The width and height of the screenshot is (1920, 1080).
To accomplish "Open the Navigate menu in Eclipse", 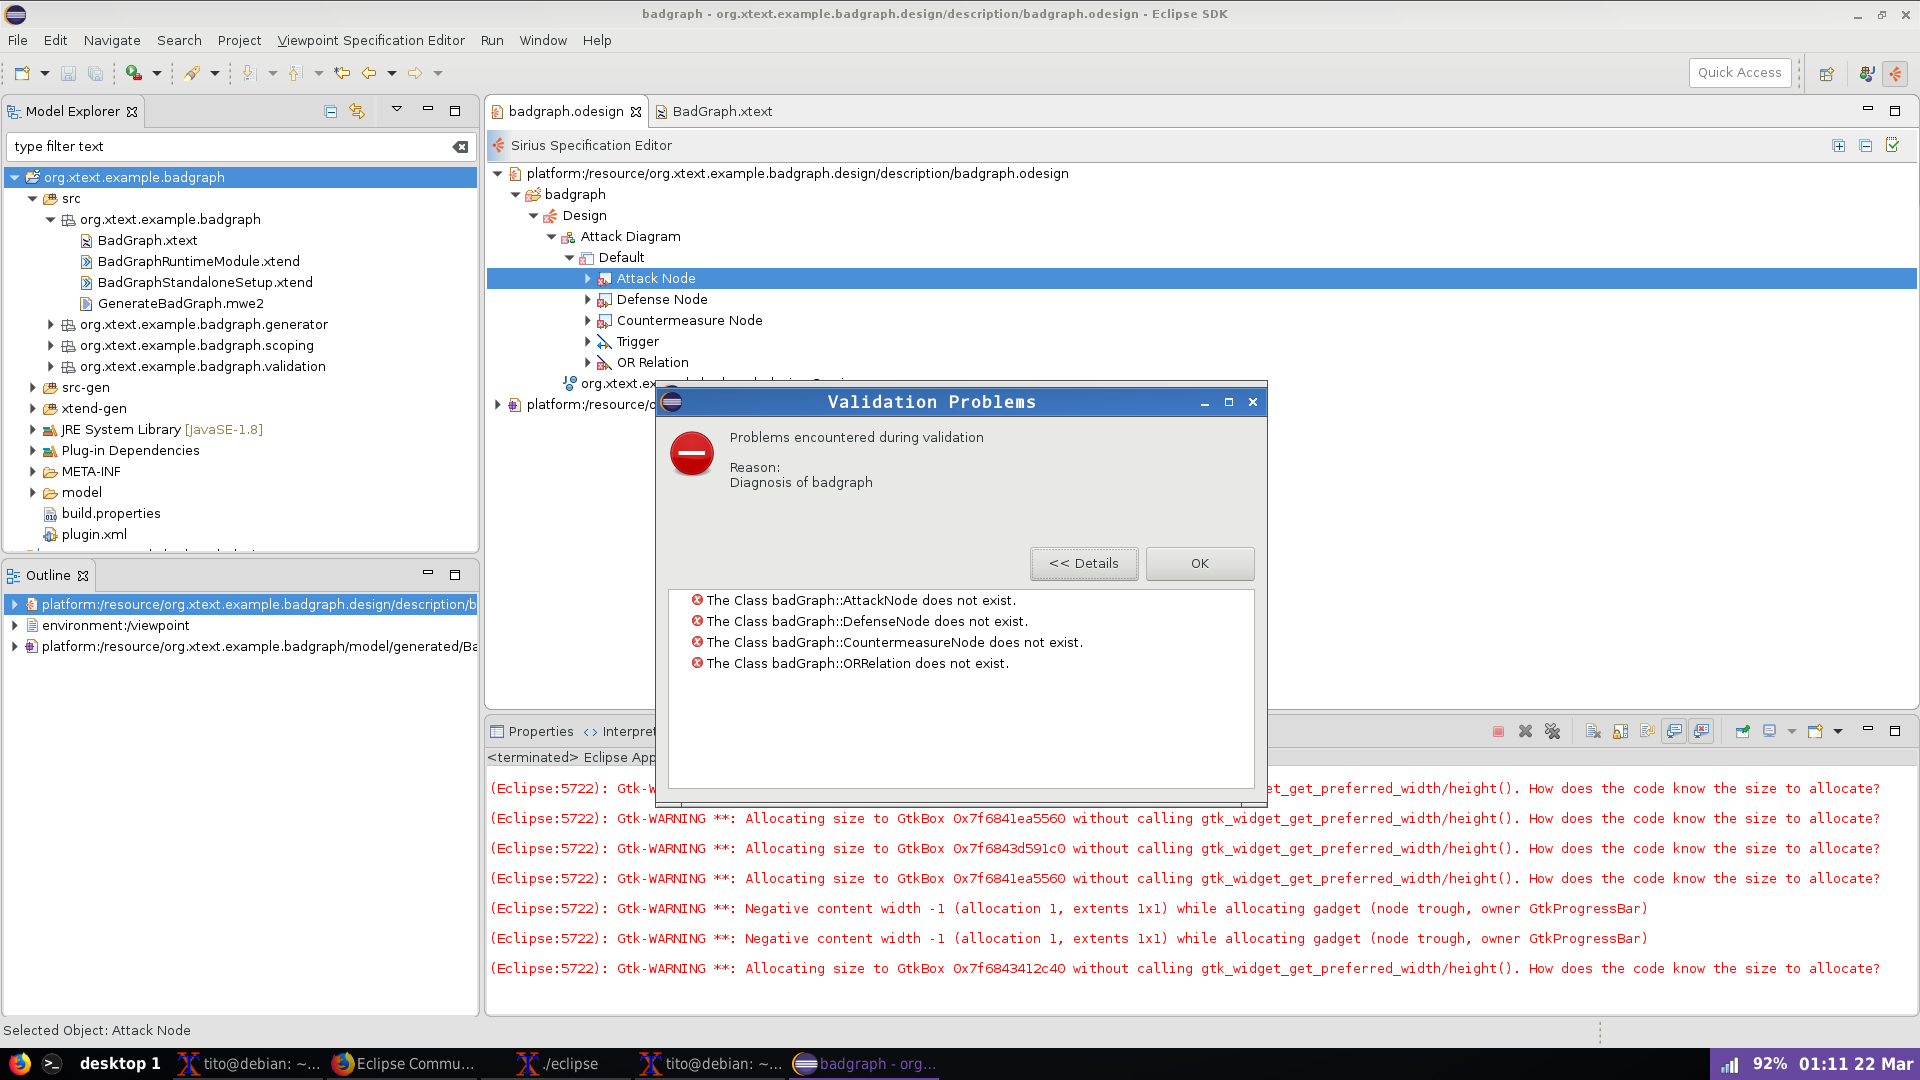I will pos(112,40).
